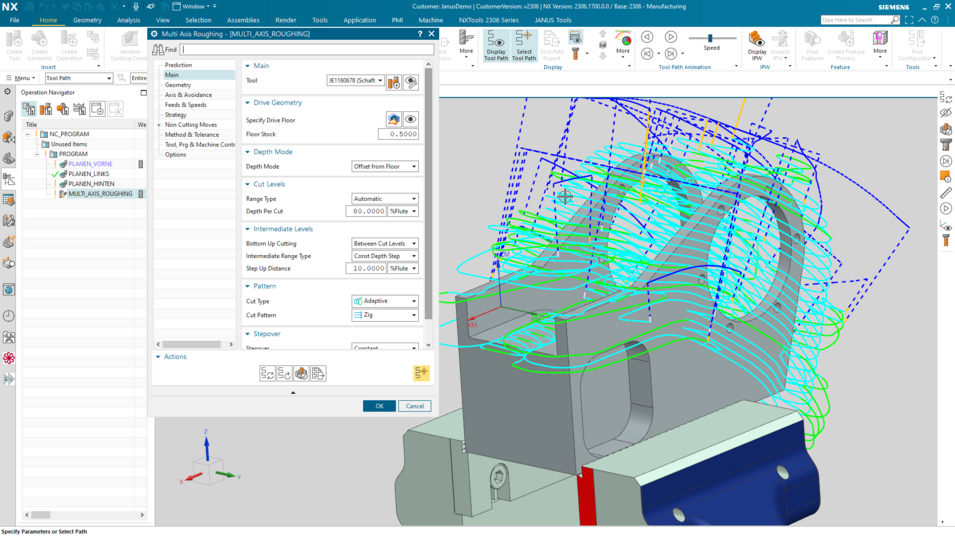Collapse Actions section
The width and height of the screenshot is (955, 537).
pyautogui.click(x=158, y=357)
